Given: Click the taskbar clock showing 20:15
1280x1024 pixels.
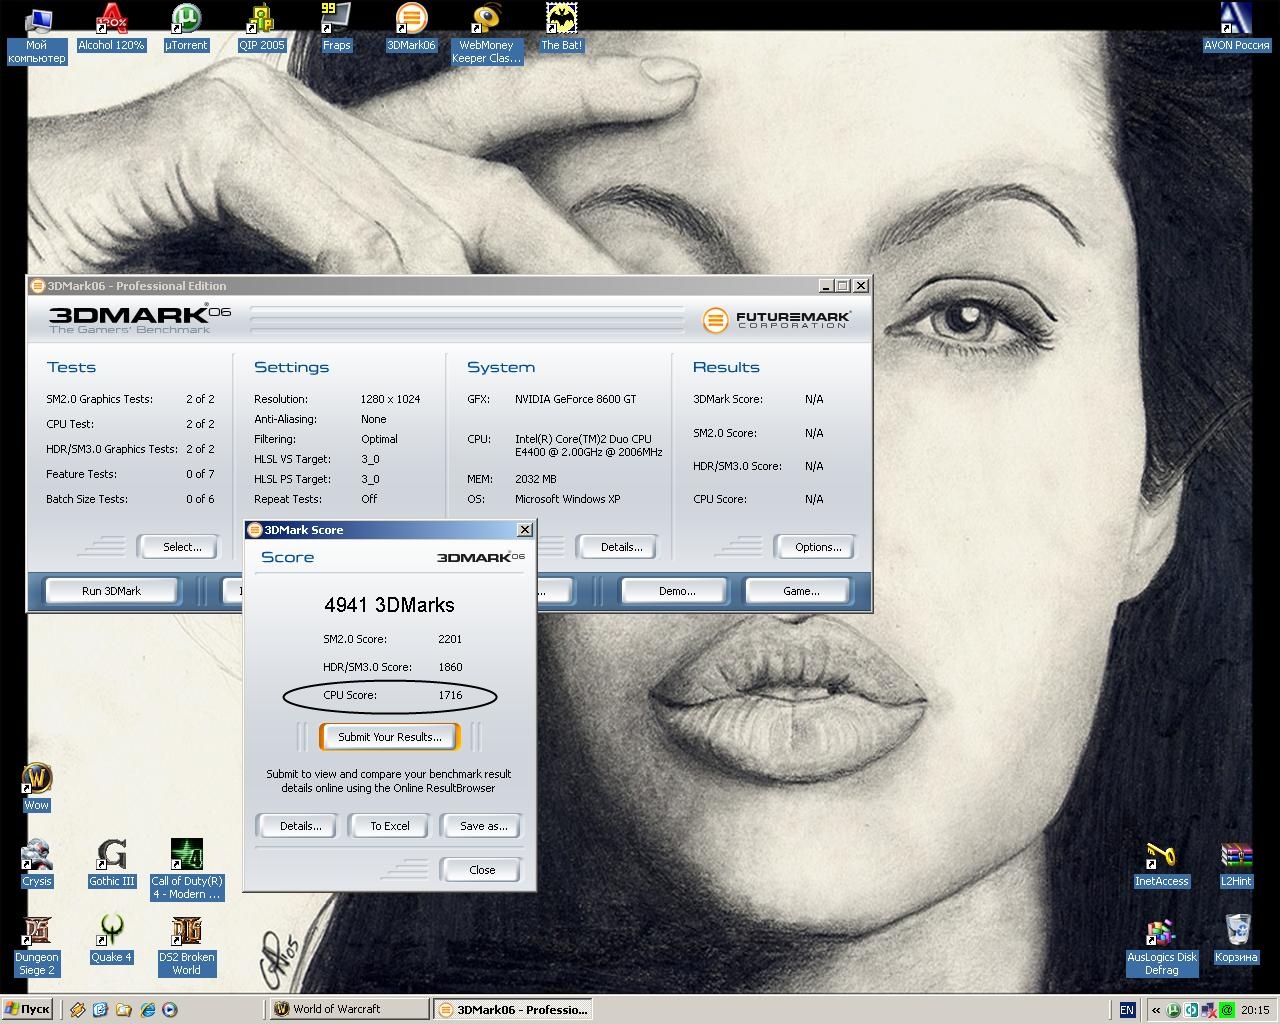Looking at the screenshot, I should 1255,1010.
